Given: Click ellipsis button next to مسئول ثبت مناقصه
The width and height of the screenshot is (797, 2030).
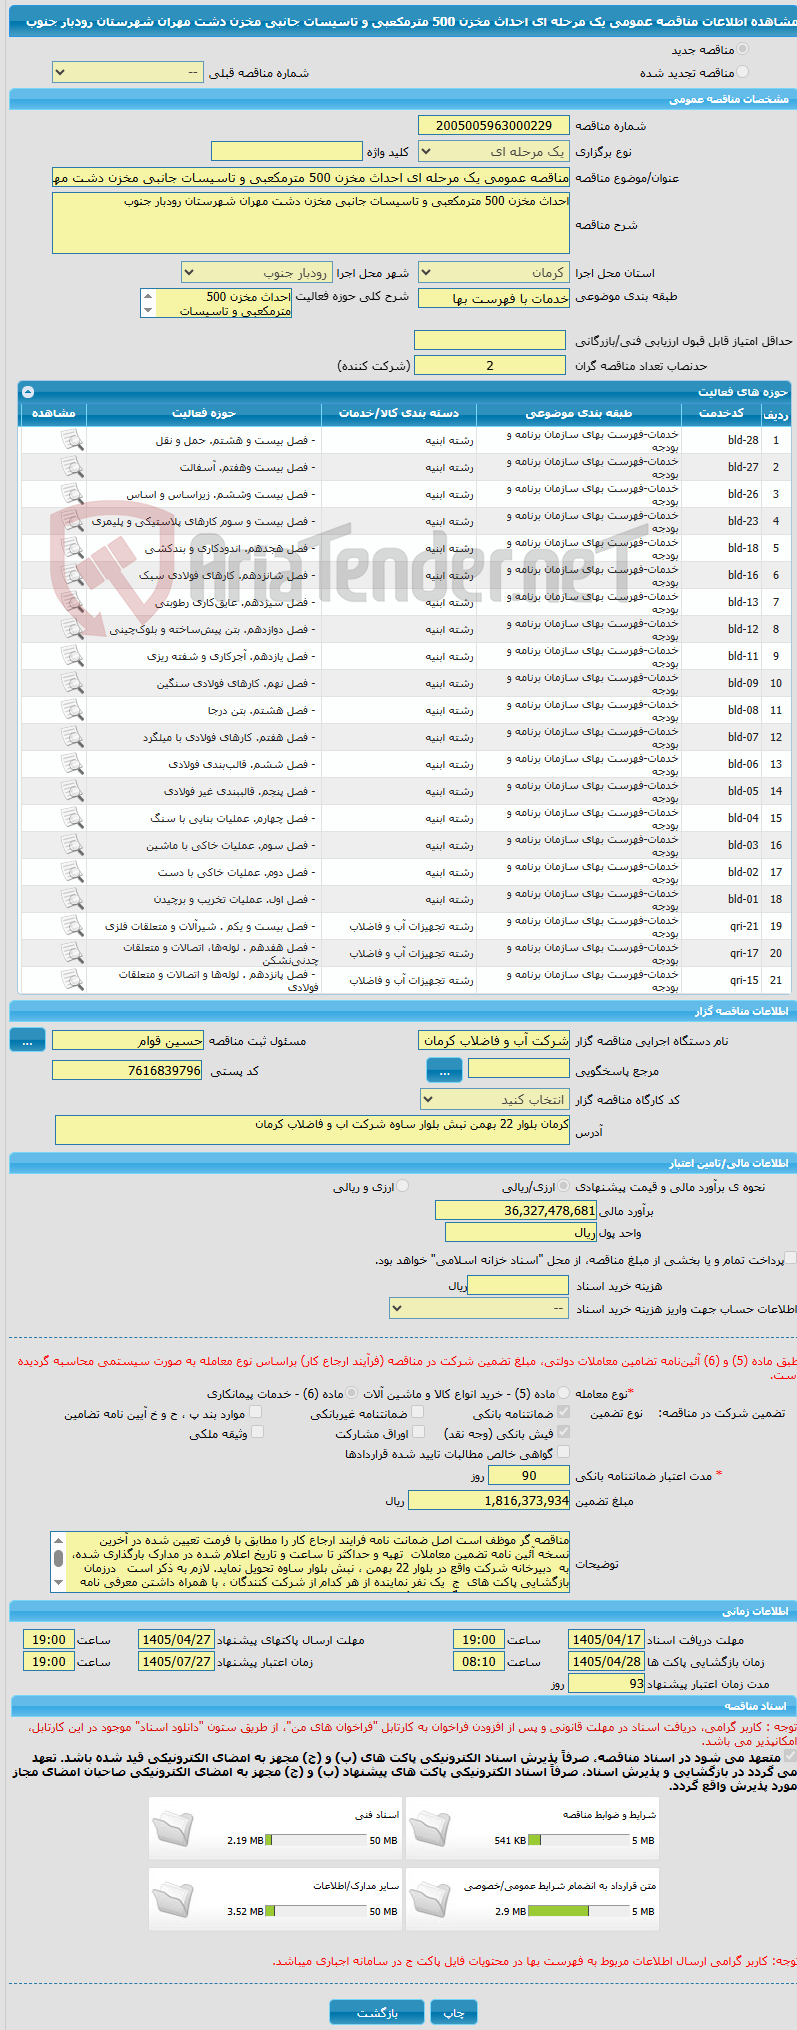Looking at the screenshot, I should (x=27, y=1041).
